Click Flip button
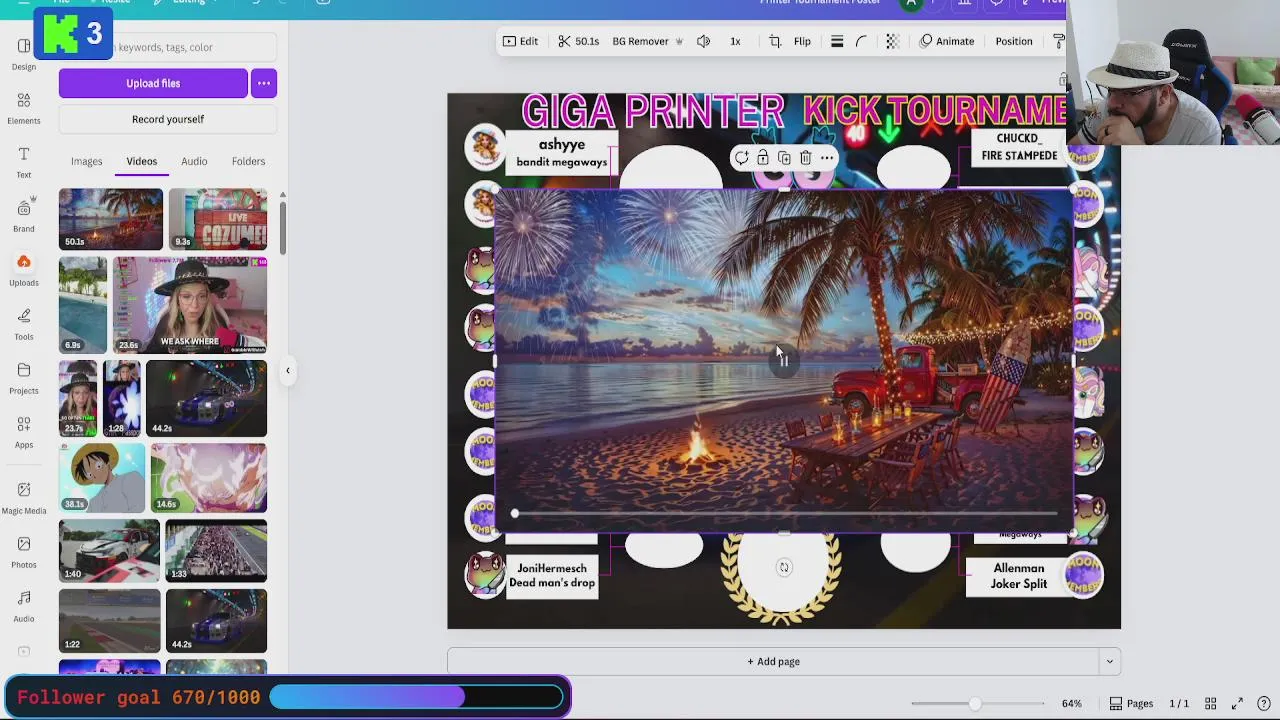The height and width of the screenshot is (720, 1280). (x=802, y=41)
